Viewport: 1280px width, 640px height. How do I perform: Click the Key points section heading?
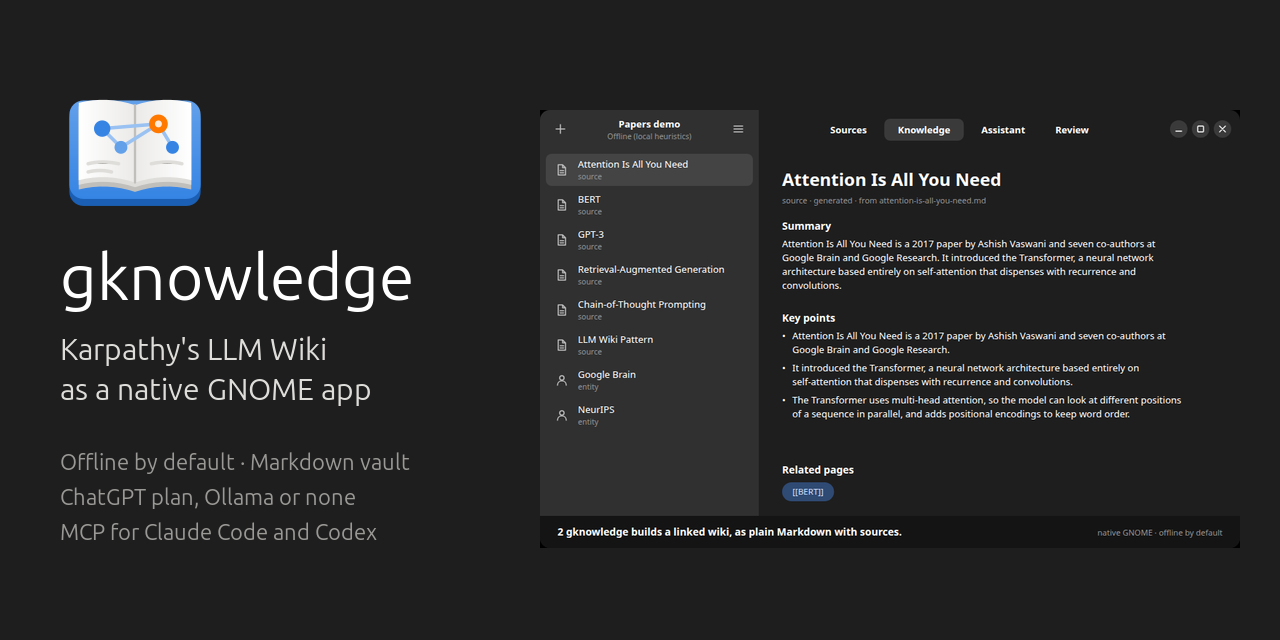(808, 318)
